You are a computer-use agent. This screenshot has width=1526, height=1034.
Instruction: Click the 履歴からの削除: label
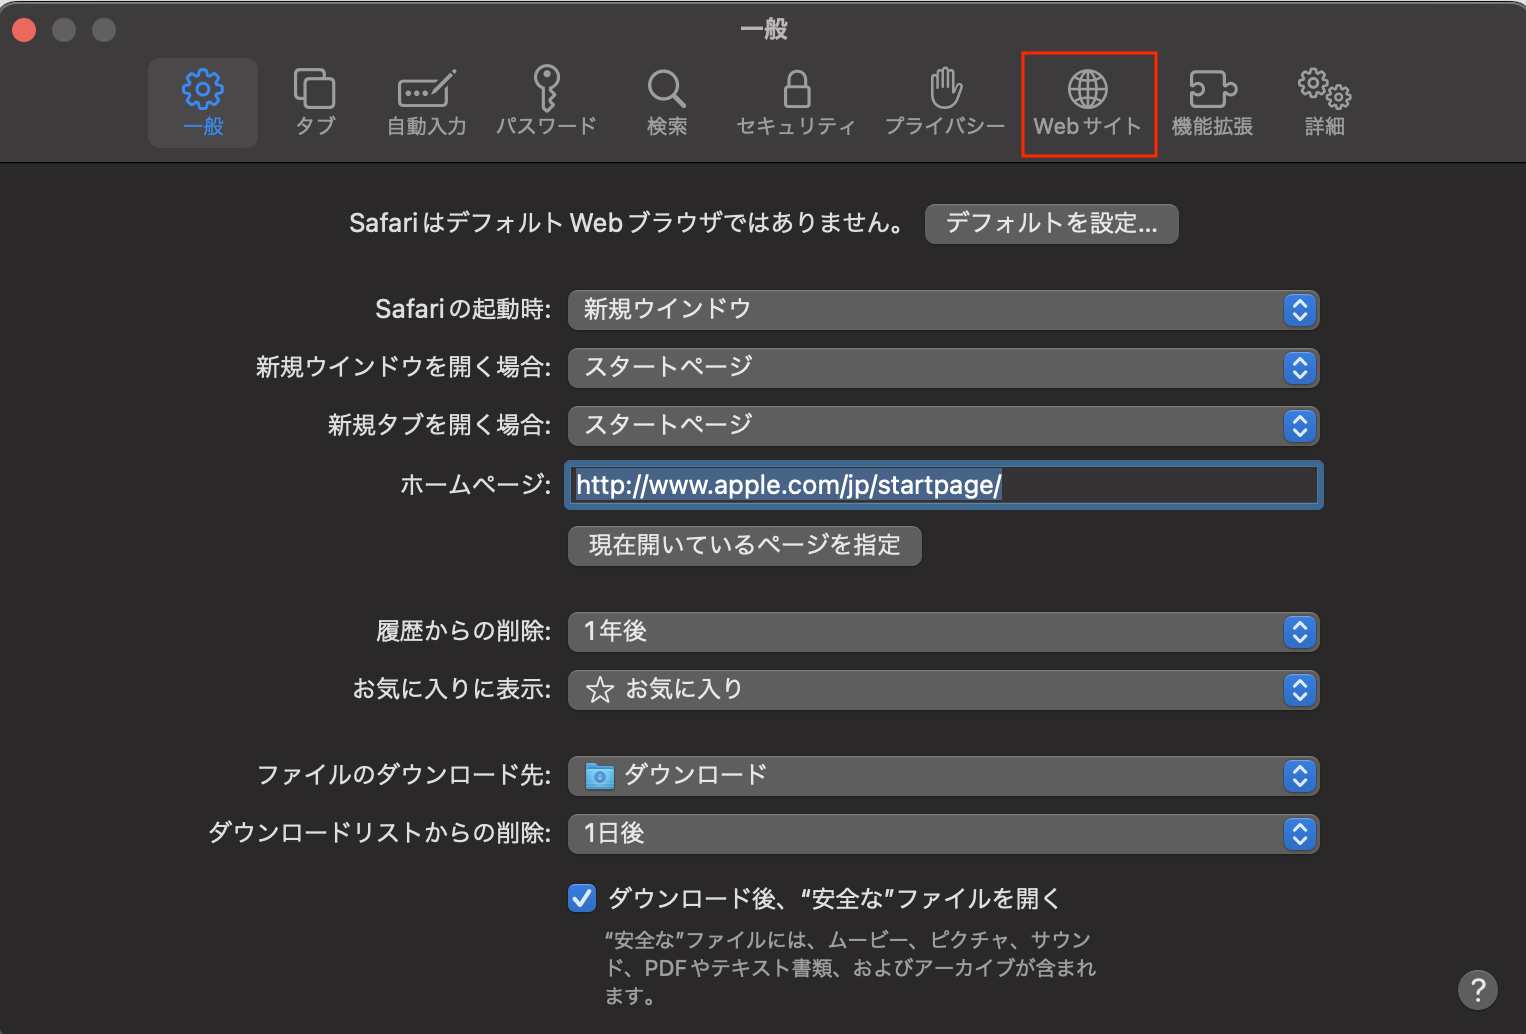point(464,631)
